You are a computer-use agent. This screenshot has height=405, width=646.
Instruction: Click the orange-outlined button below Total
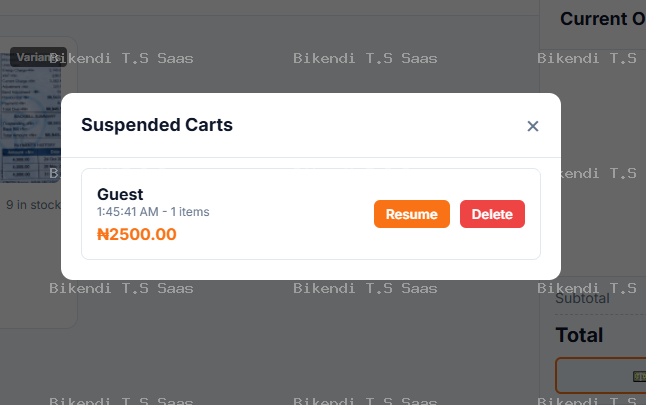[x=601, y=375]
